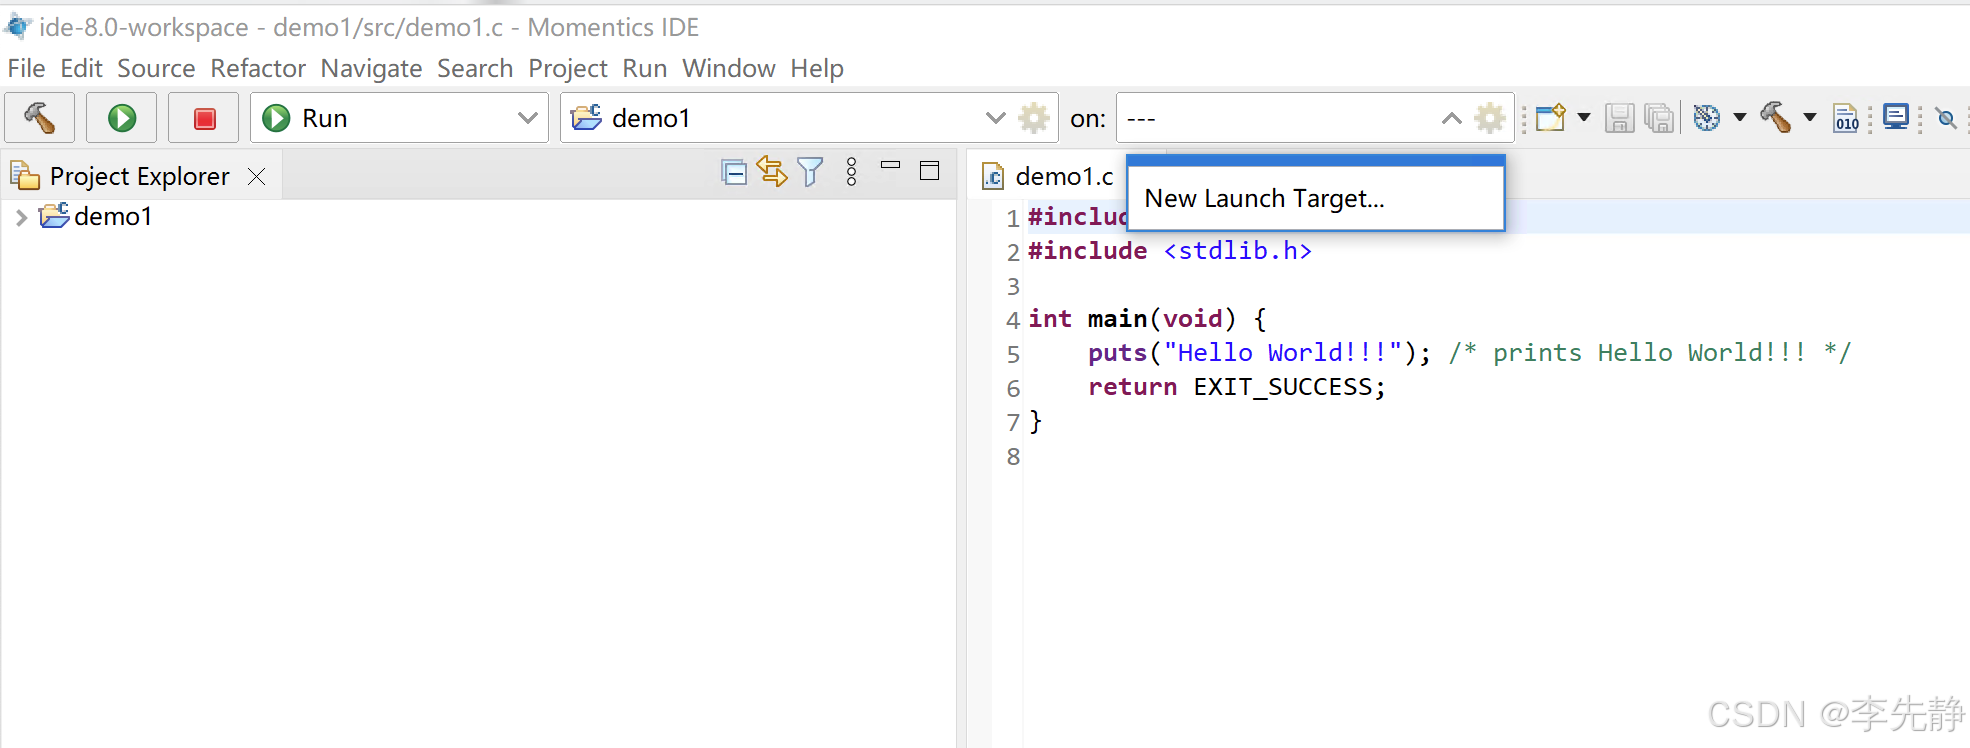Click the blue monitor console icon

pyautogui.click(x=1896, y=117)
